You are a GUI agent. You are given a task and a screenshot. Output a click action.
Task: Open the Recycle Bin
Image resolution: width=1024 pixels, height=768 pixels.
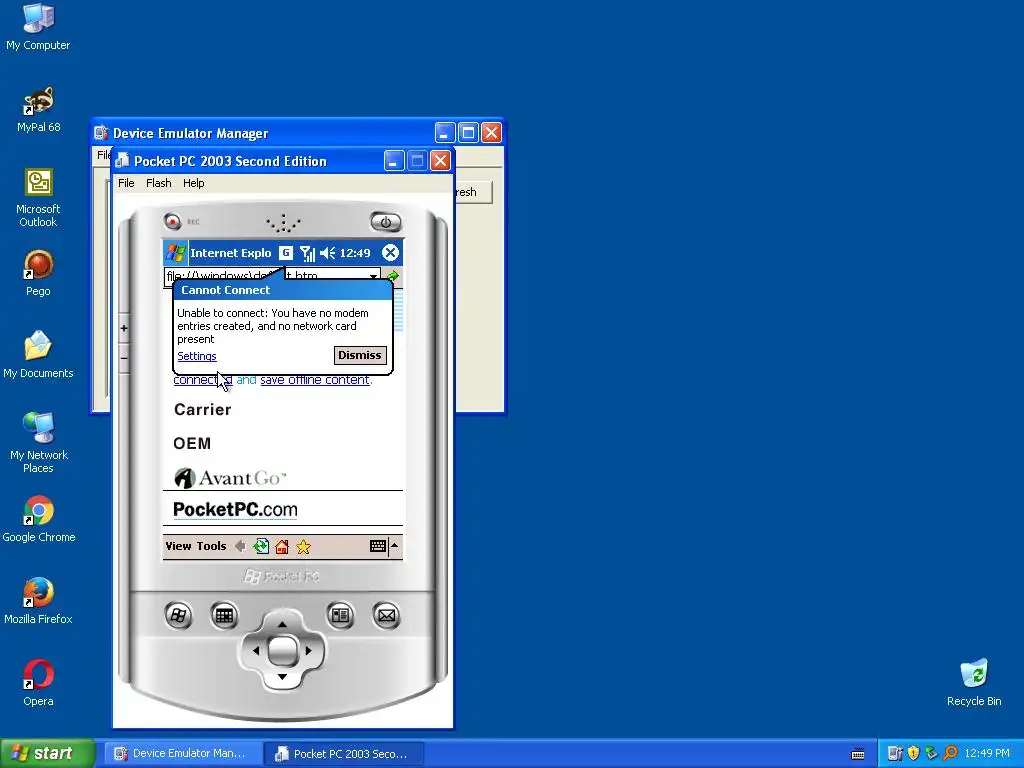[x=974, y=683]
